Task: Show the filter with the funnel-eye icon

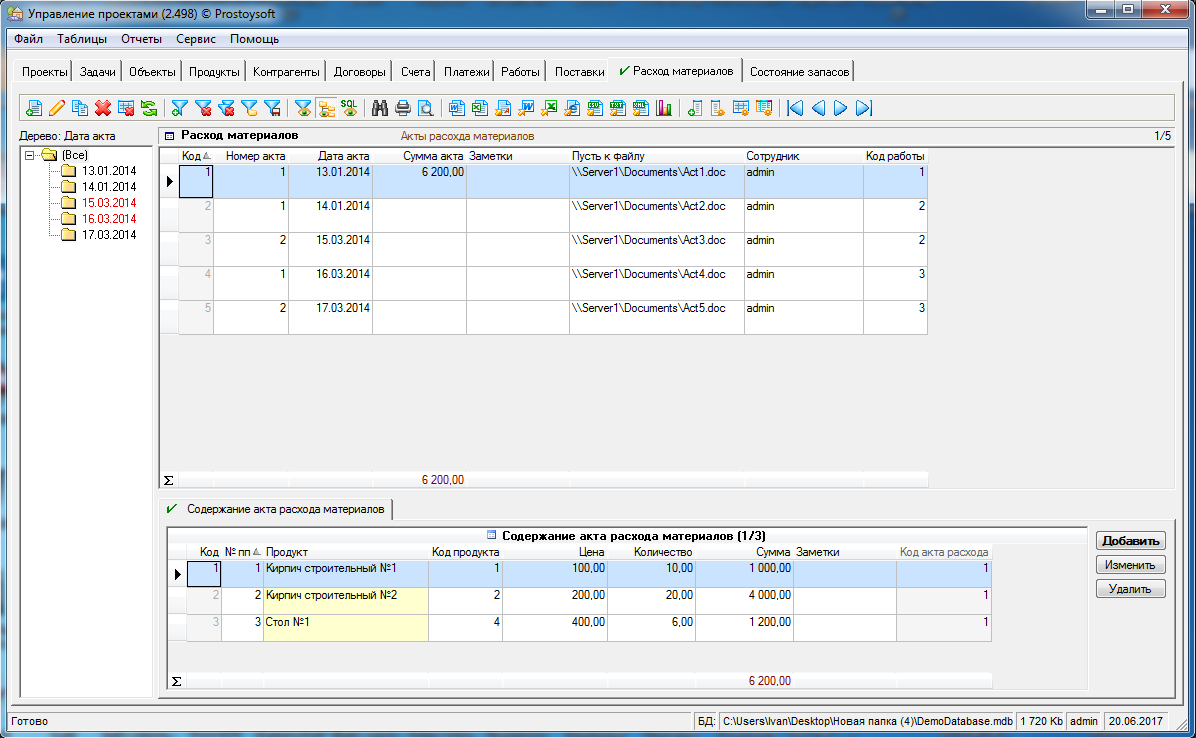Action: [x=304, y=108]
